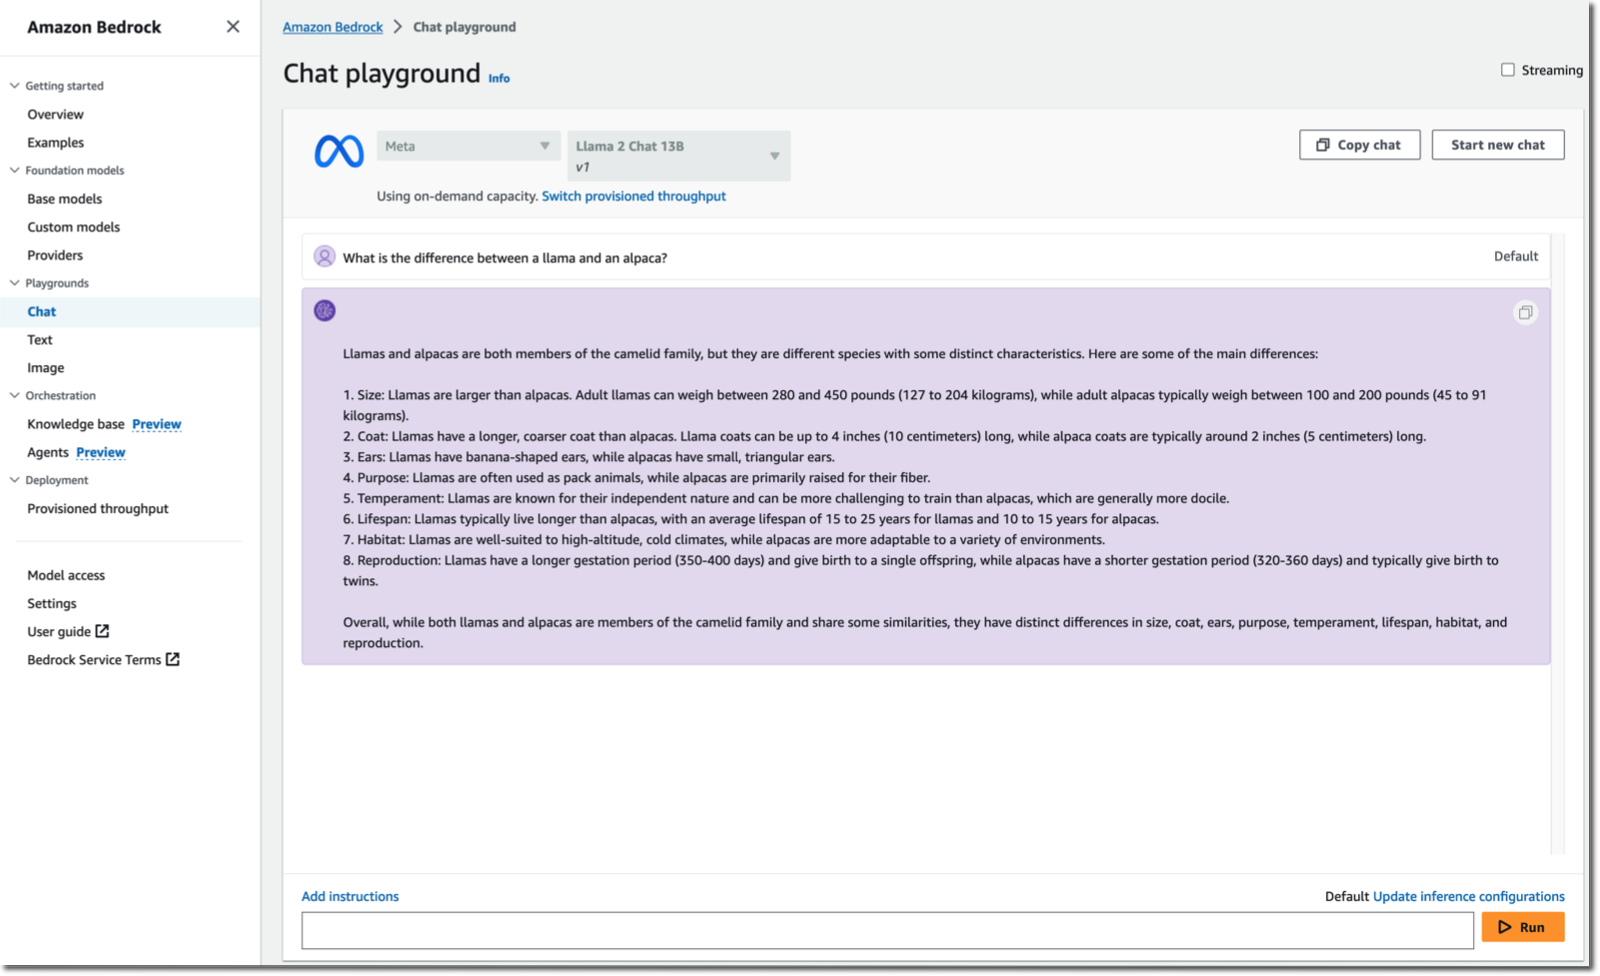Click the Start new chat button
Viewport: 1600px width, 976px height.
click(1498, 145)
